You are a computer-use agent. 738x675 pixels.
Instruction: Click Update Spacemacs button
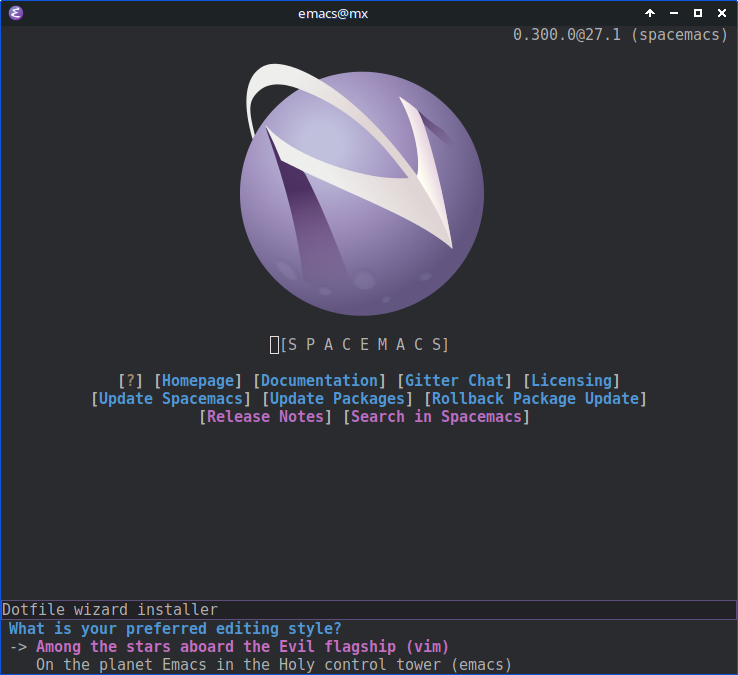coord(171,399)
